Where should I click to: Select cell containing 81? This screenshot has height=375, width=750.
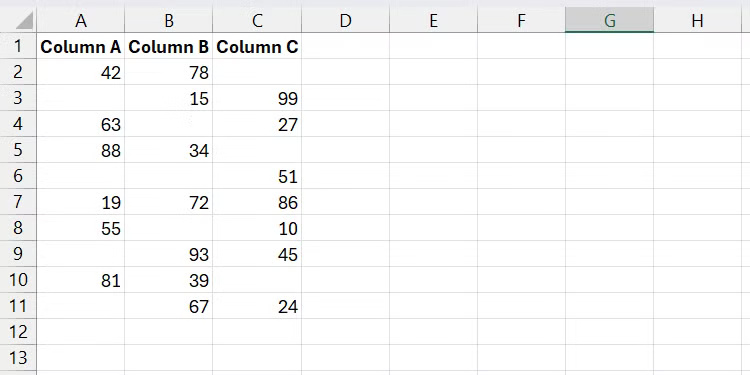tap(81, 280)
